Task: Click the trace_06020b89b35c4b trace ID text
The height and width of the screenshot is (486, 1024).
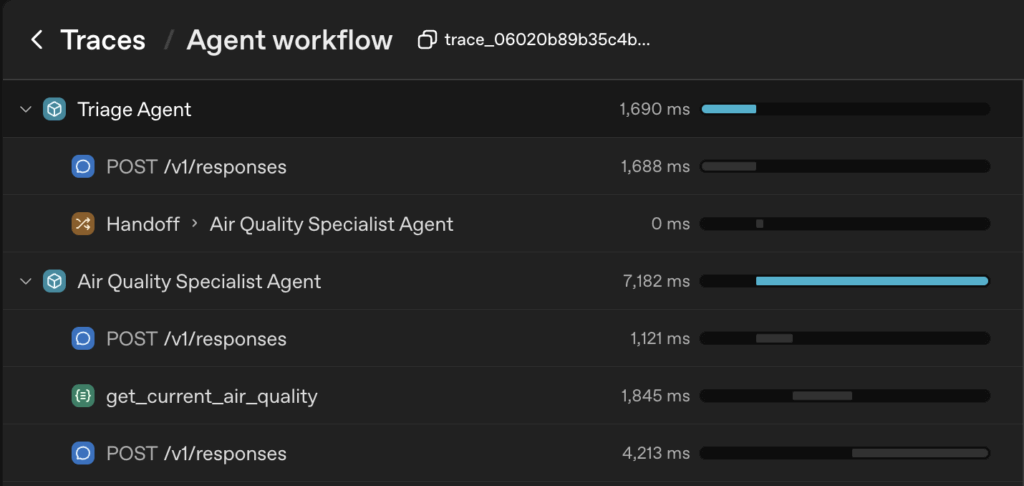Action: [548, 40]
